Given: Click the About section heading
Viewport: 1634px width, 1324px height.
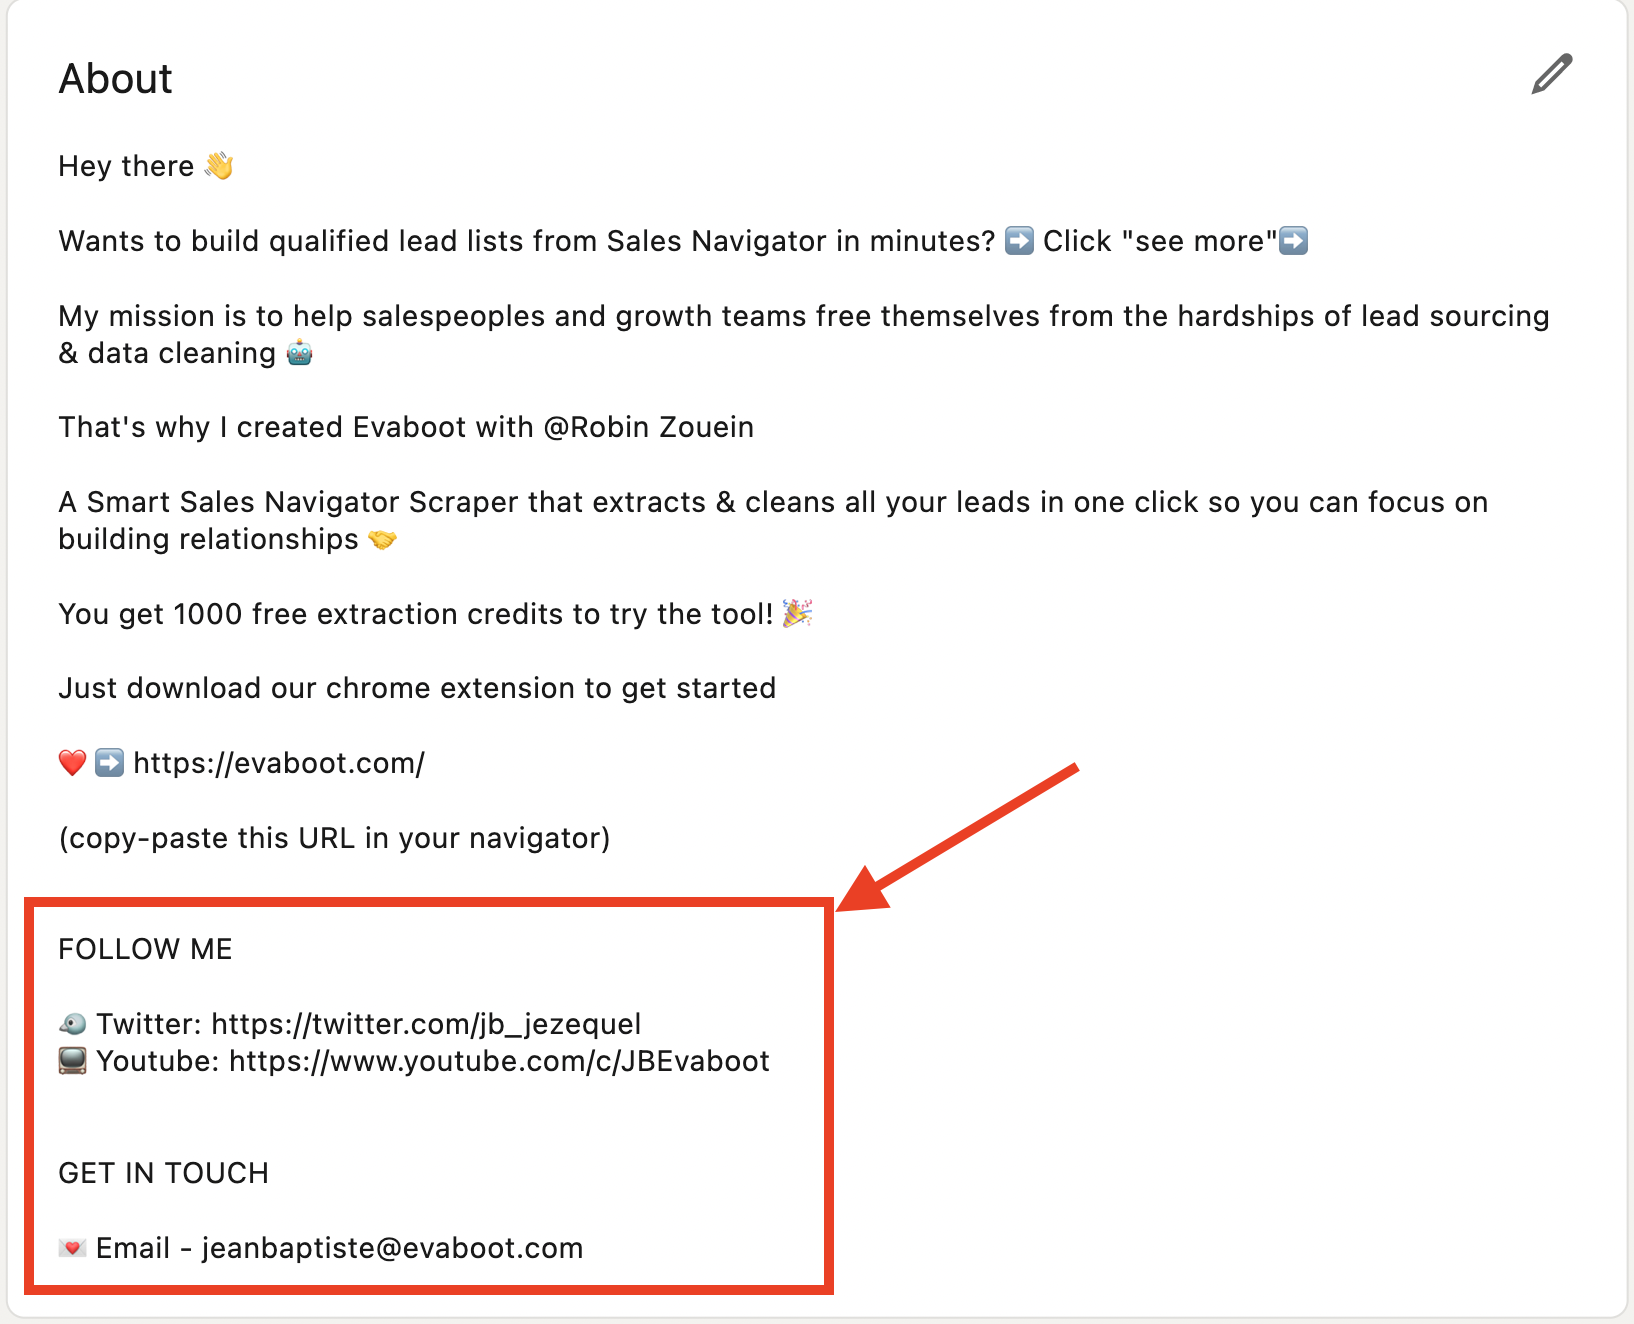Looking at the screenshot, I should (115, 79).
